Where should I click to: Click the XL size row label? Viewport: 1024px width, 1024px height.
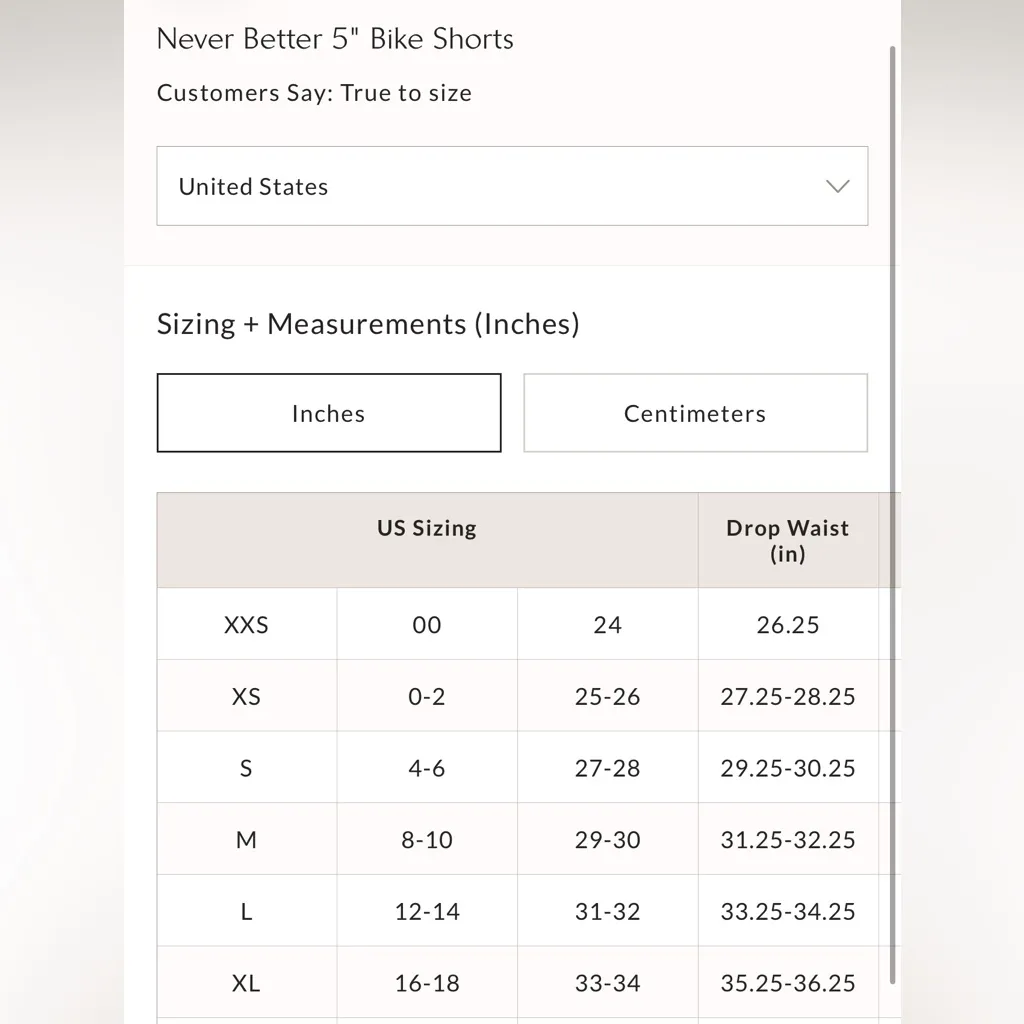(246, 984)
